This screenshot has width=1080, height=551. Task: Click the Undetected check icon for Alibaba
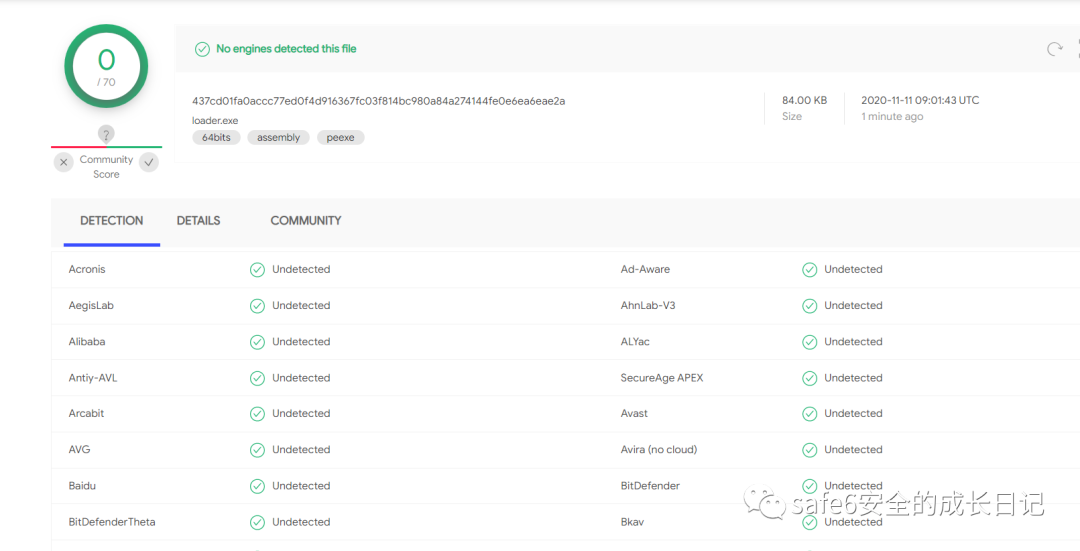pos(258,342)
